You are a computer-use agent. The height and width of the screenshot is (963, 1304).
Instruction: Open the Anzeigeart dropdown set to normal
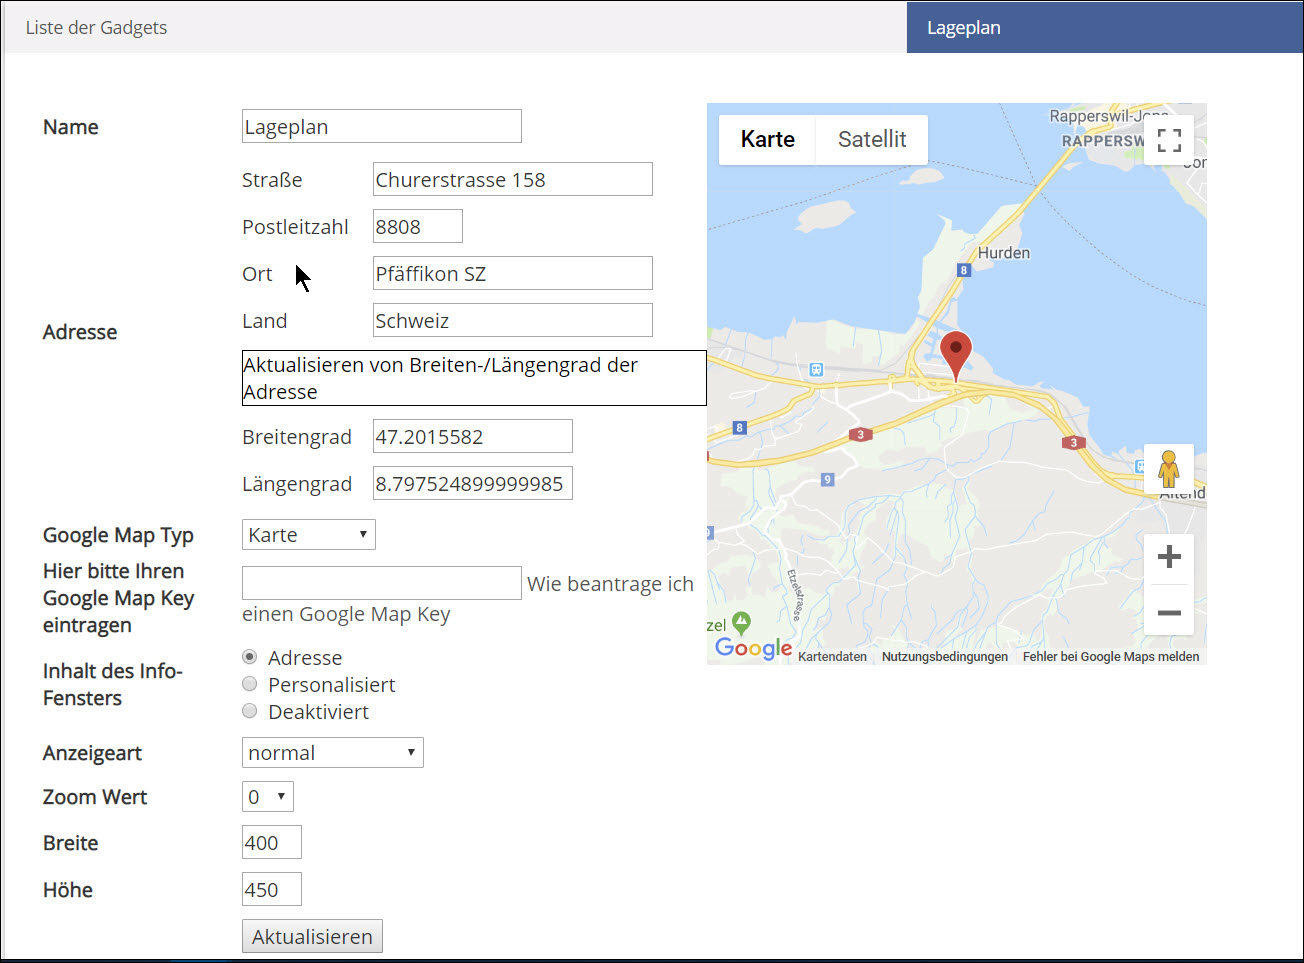pos(333,753)
